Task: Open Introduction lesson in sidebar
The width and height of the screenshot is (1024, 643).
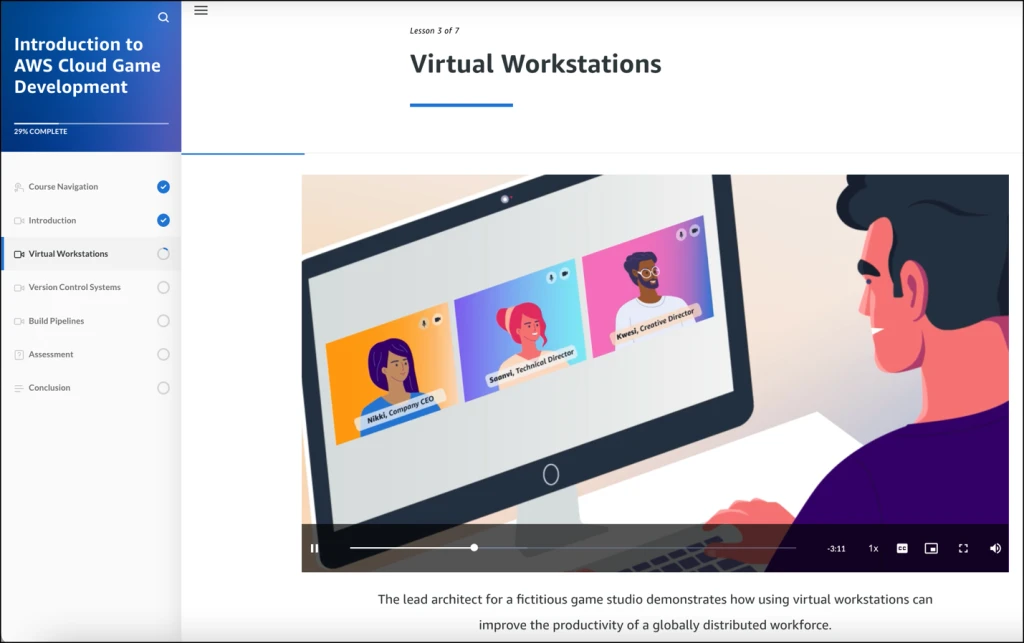Action: 91,221
